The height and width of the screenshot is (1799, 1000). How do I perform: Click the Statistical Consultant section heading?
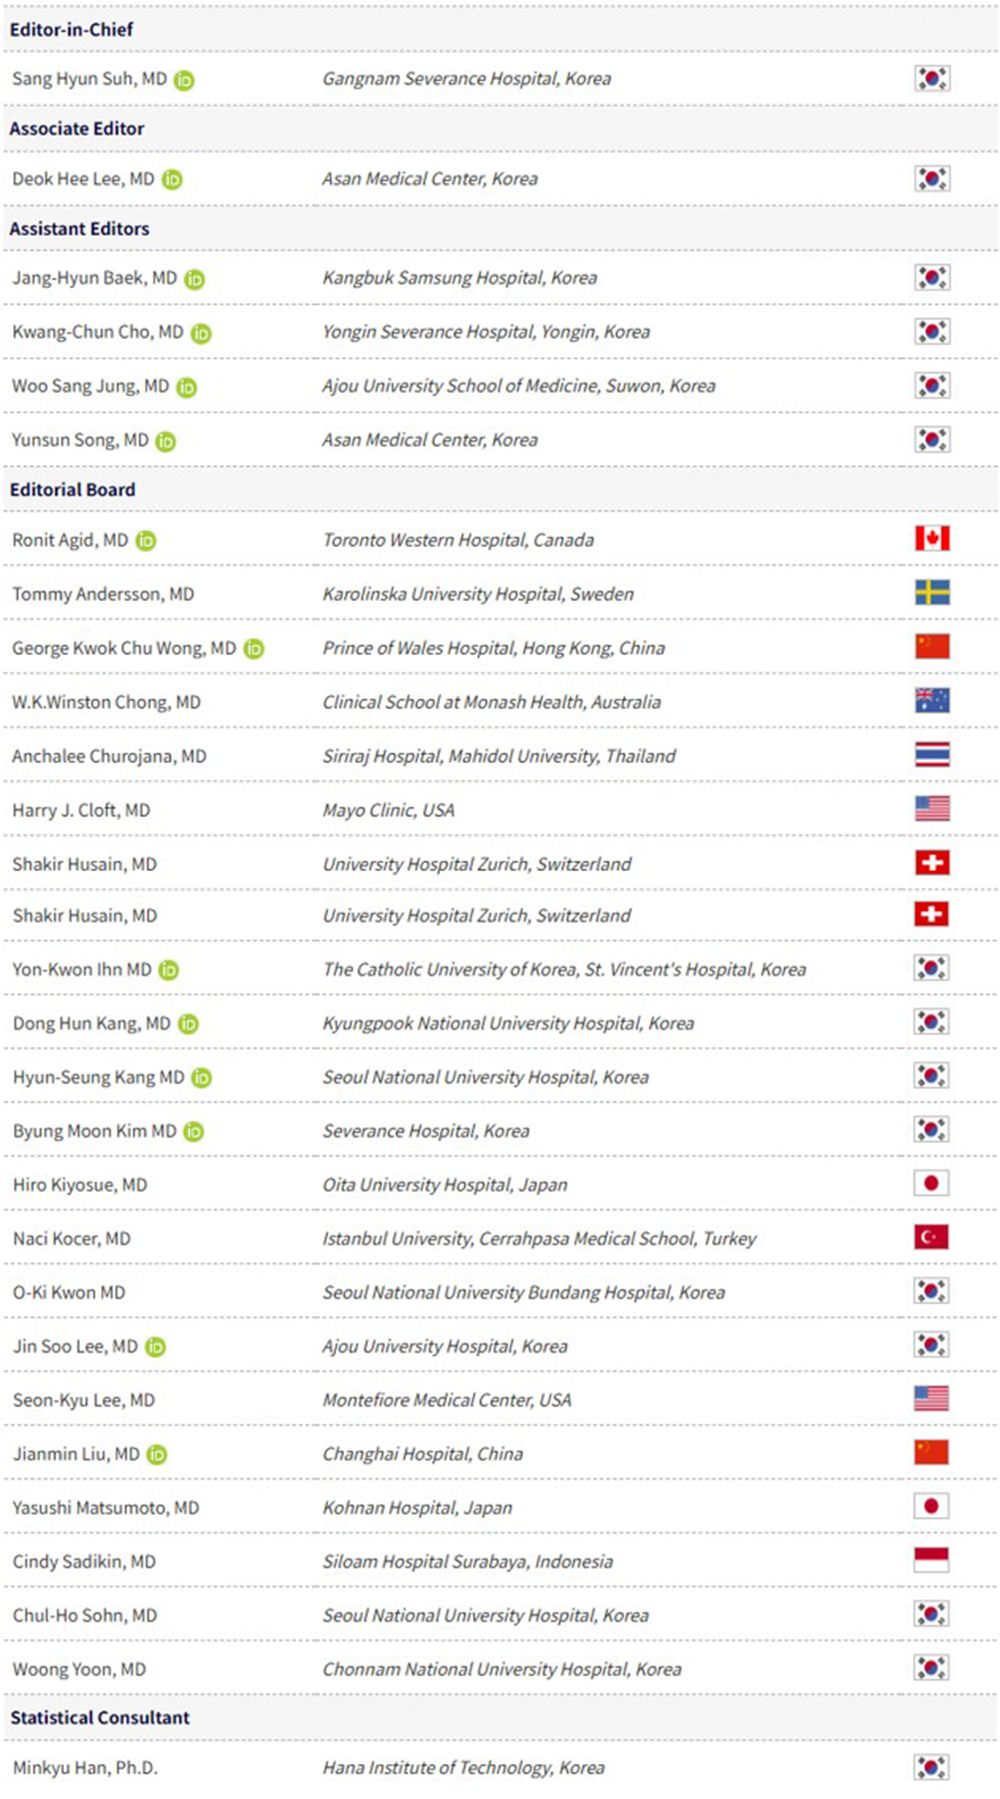100,1718
